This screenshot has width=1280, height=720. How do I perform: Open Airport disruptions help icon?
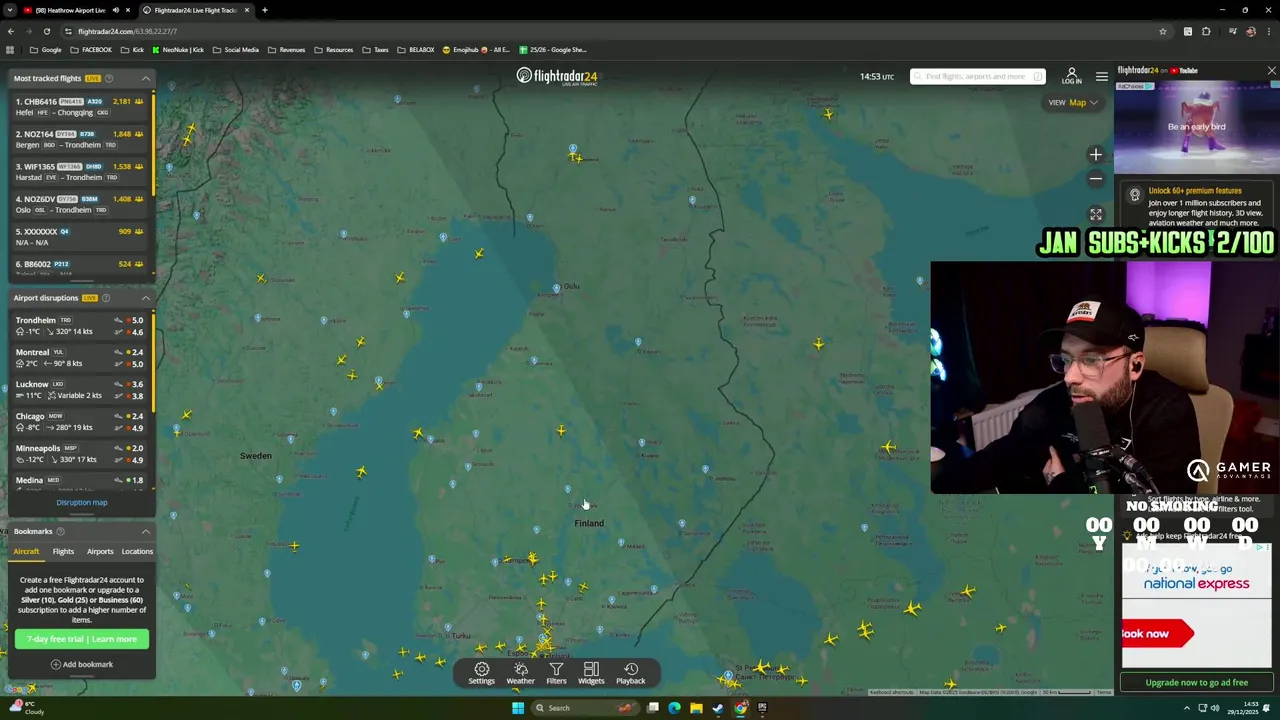pyautogui.click(x=105, y=298)
